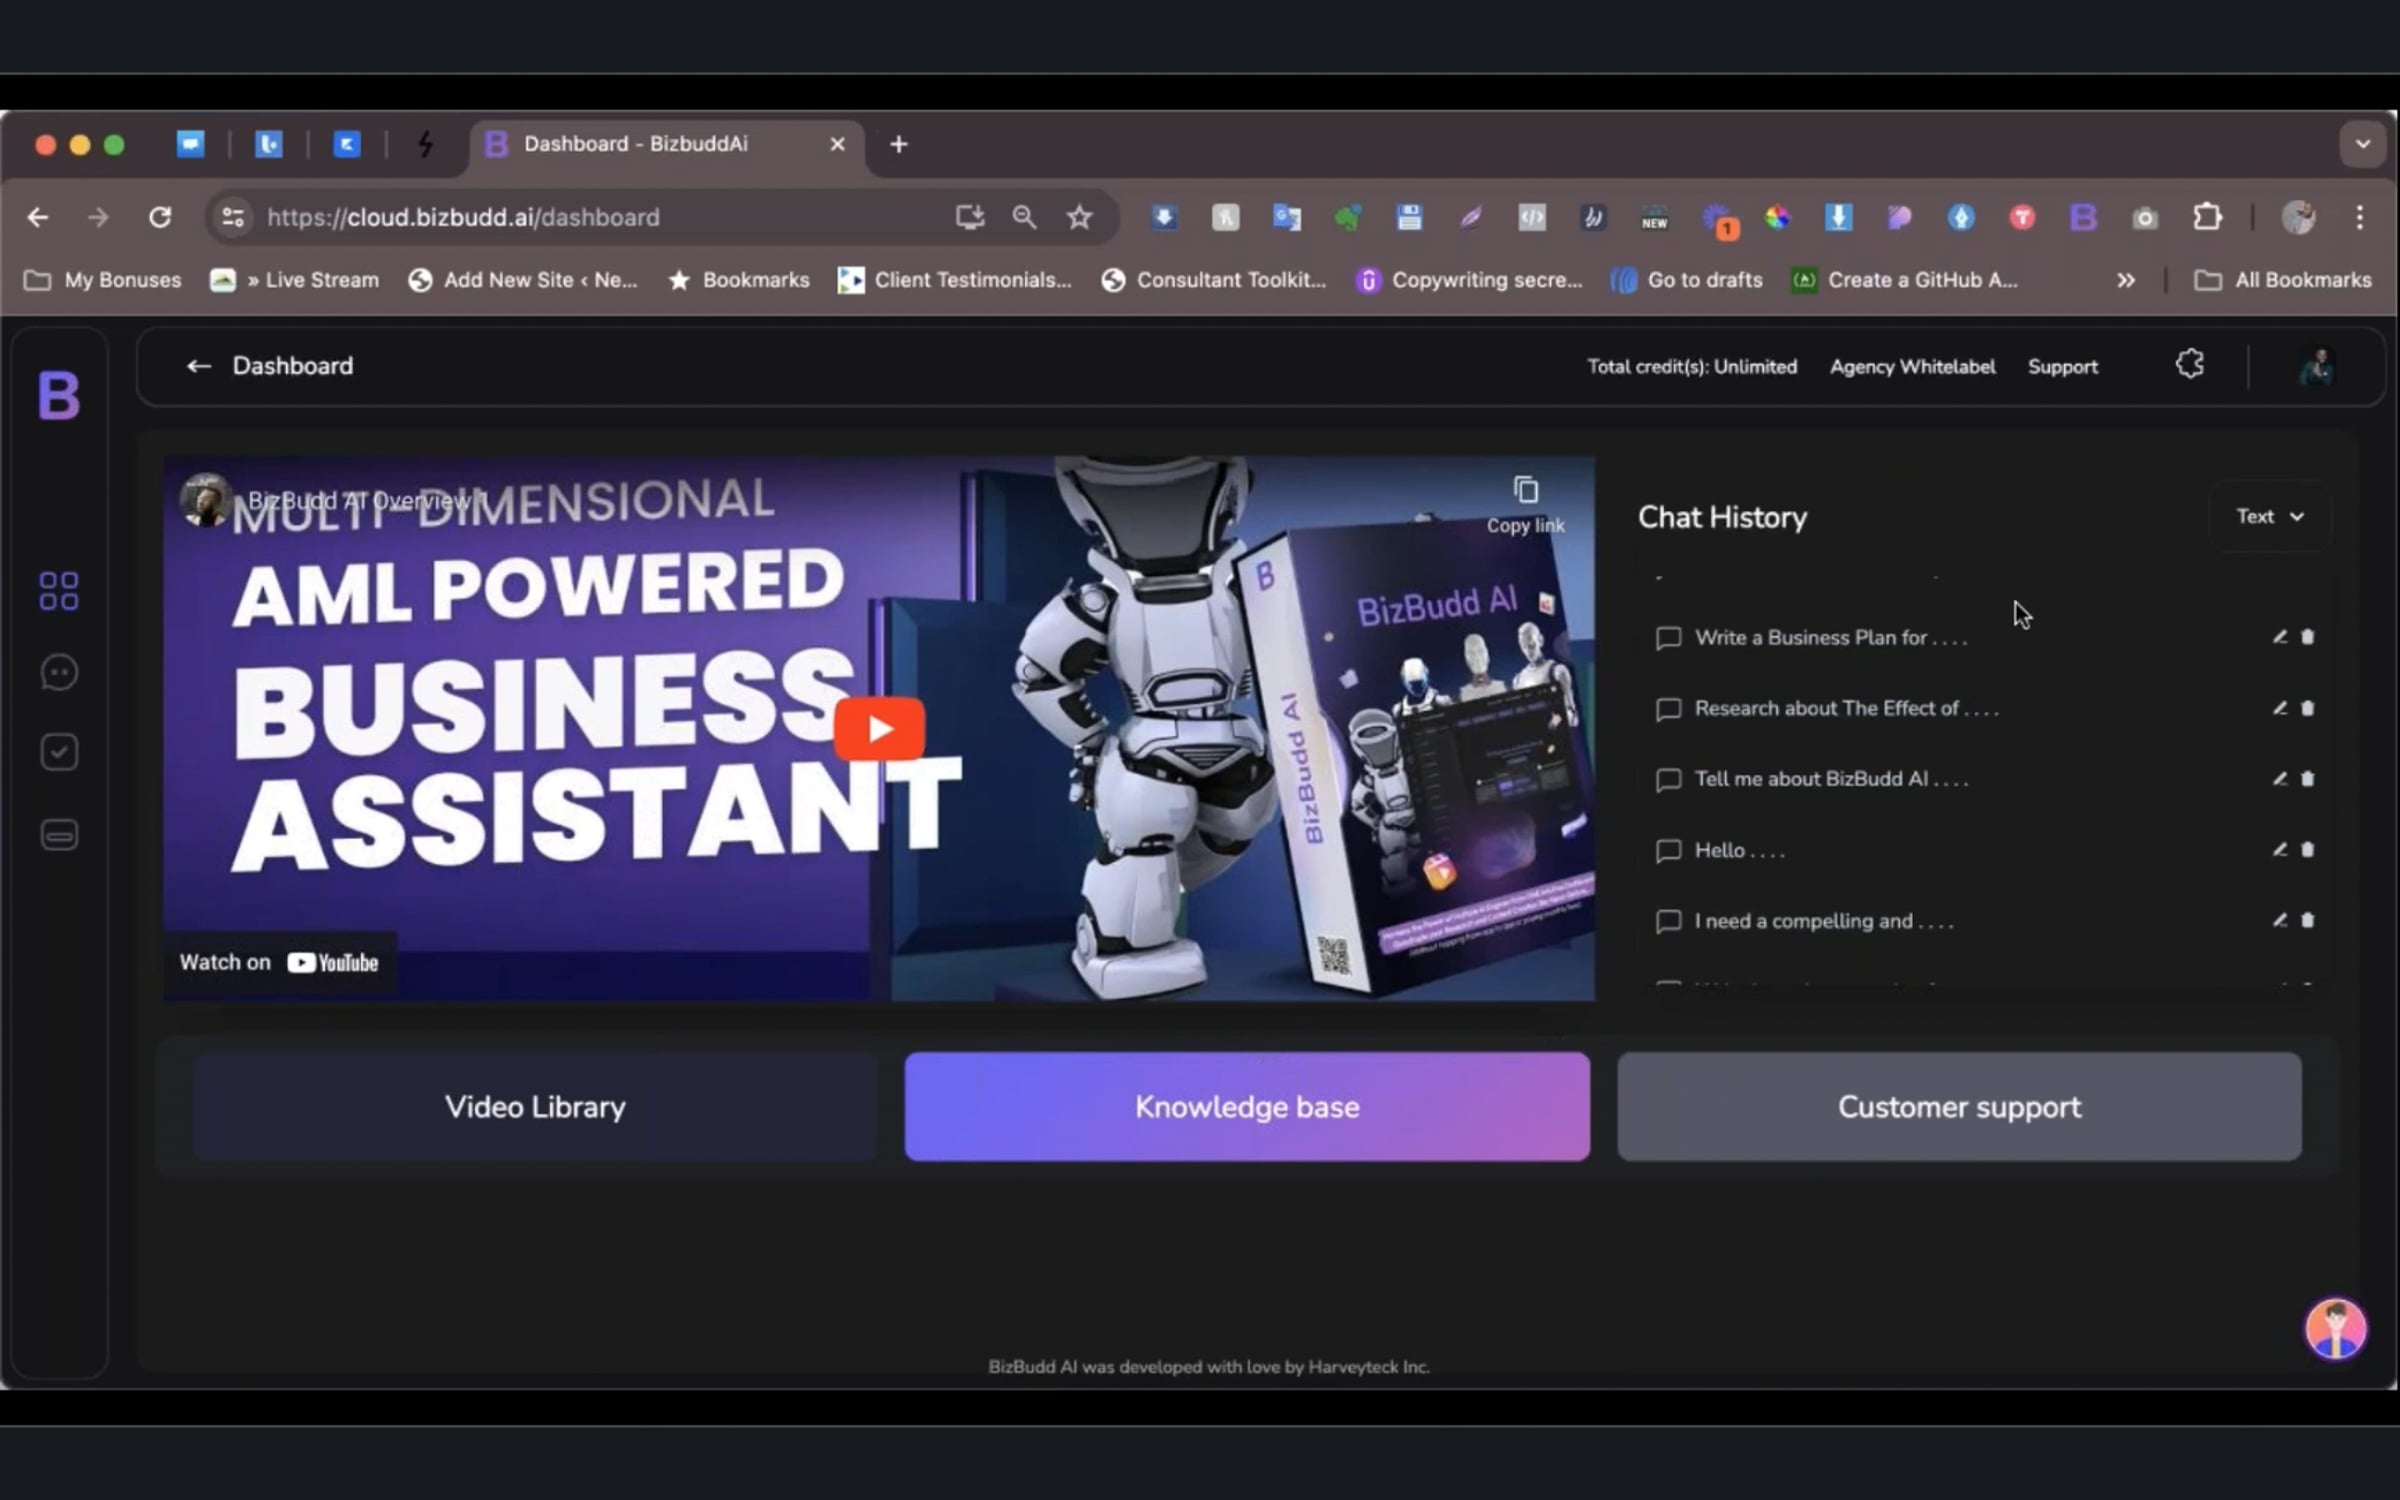Open the Video Library button
The height and width of the screenshot is (1500, 2400).
coord(535,1107)
